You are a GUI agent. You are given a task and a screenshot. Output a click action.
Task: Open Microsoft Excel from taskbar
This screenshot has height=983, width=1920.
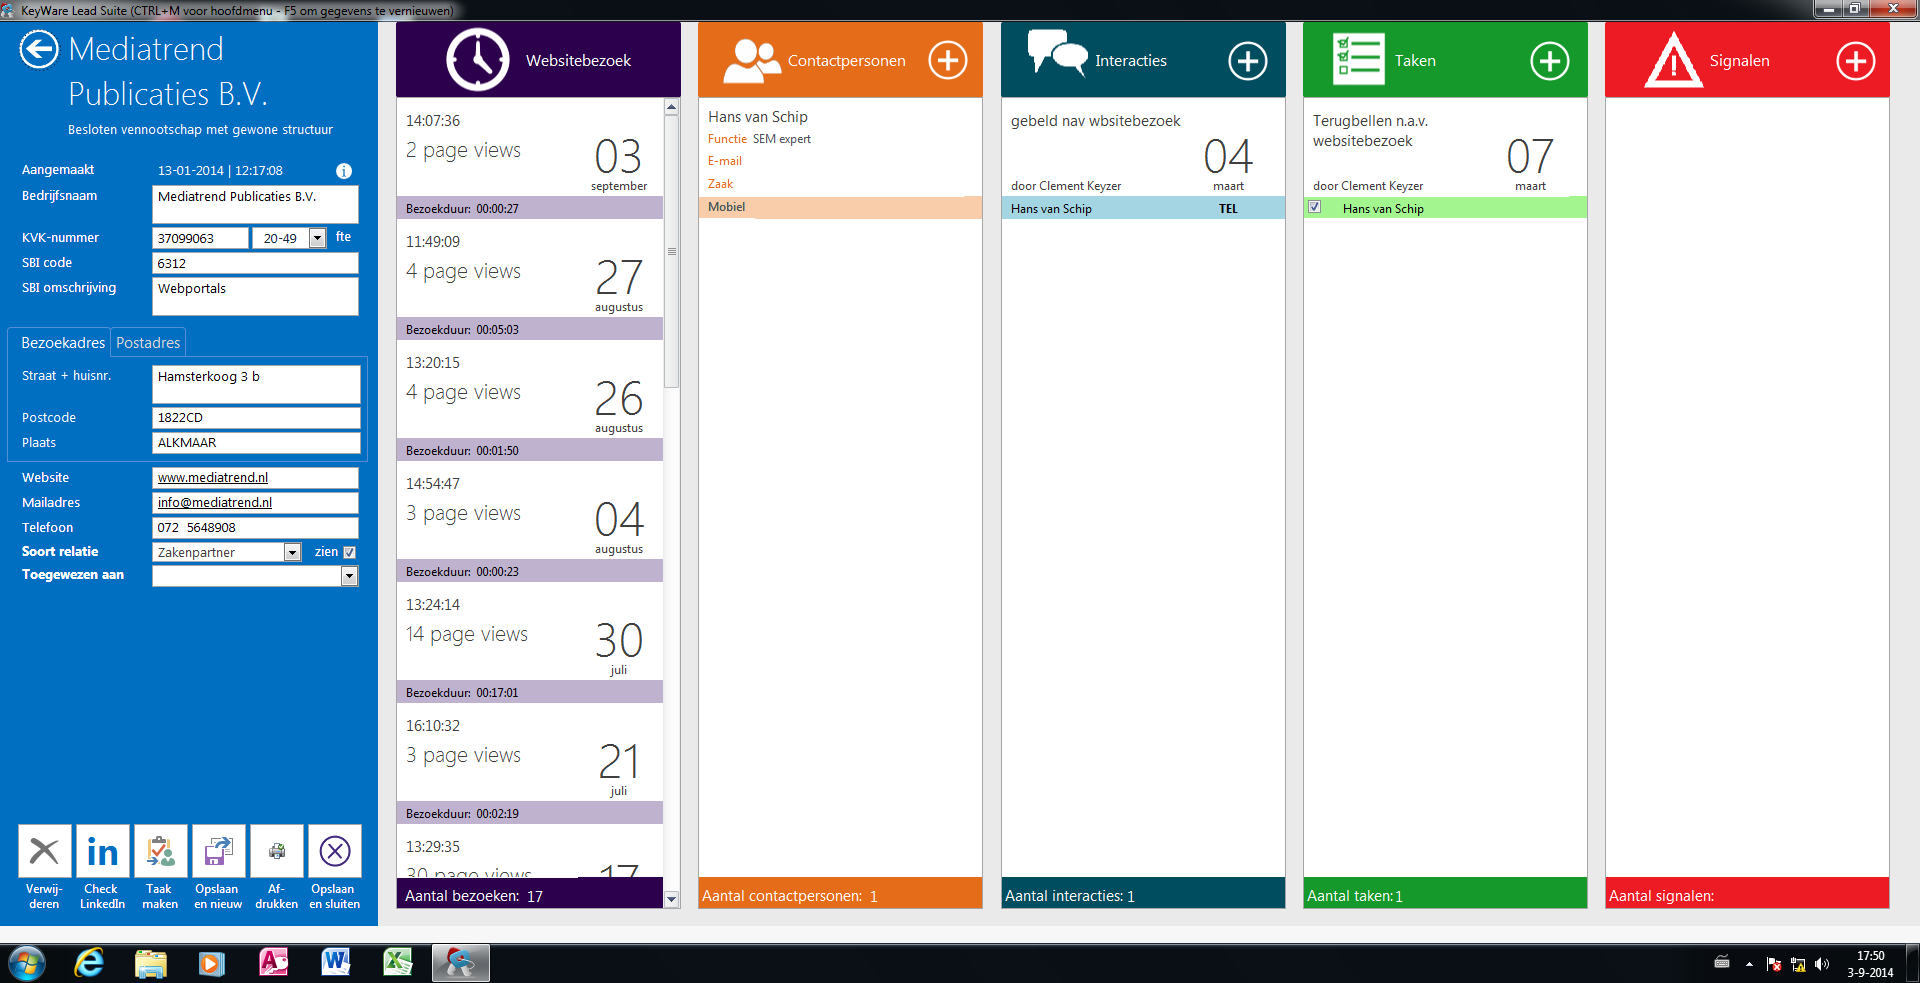[x=397, y=963]
